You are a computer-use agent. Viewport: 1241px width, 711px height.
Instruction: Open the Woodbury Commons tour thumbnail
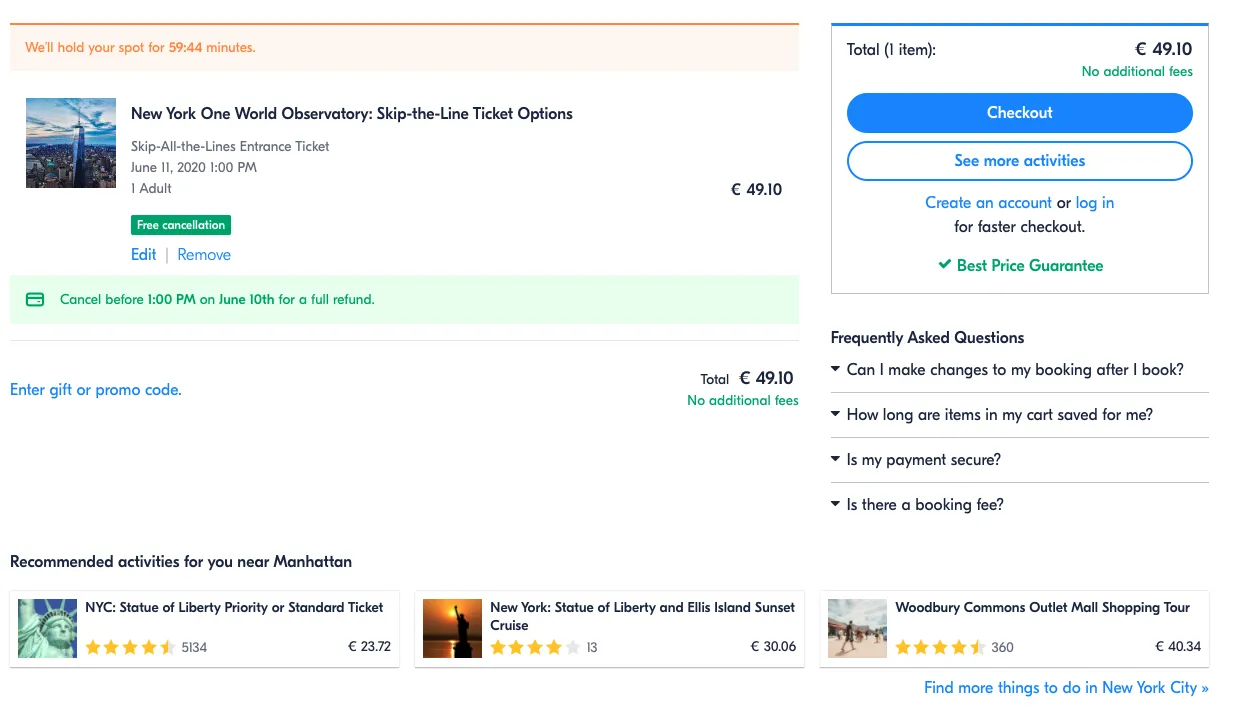(x=857, y=628)
